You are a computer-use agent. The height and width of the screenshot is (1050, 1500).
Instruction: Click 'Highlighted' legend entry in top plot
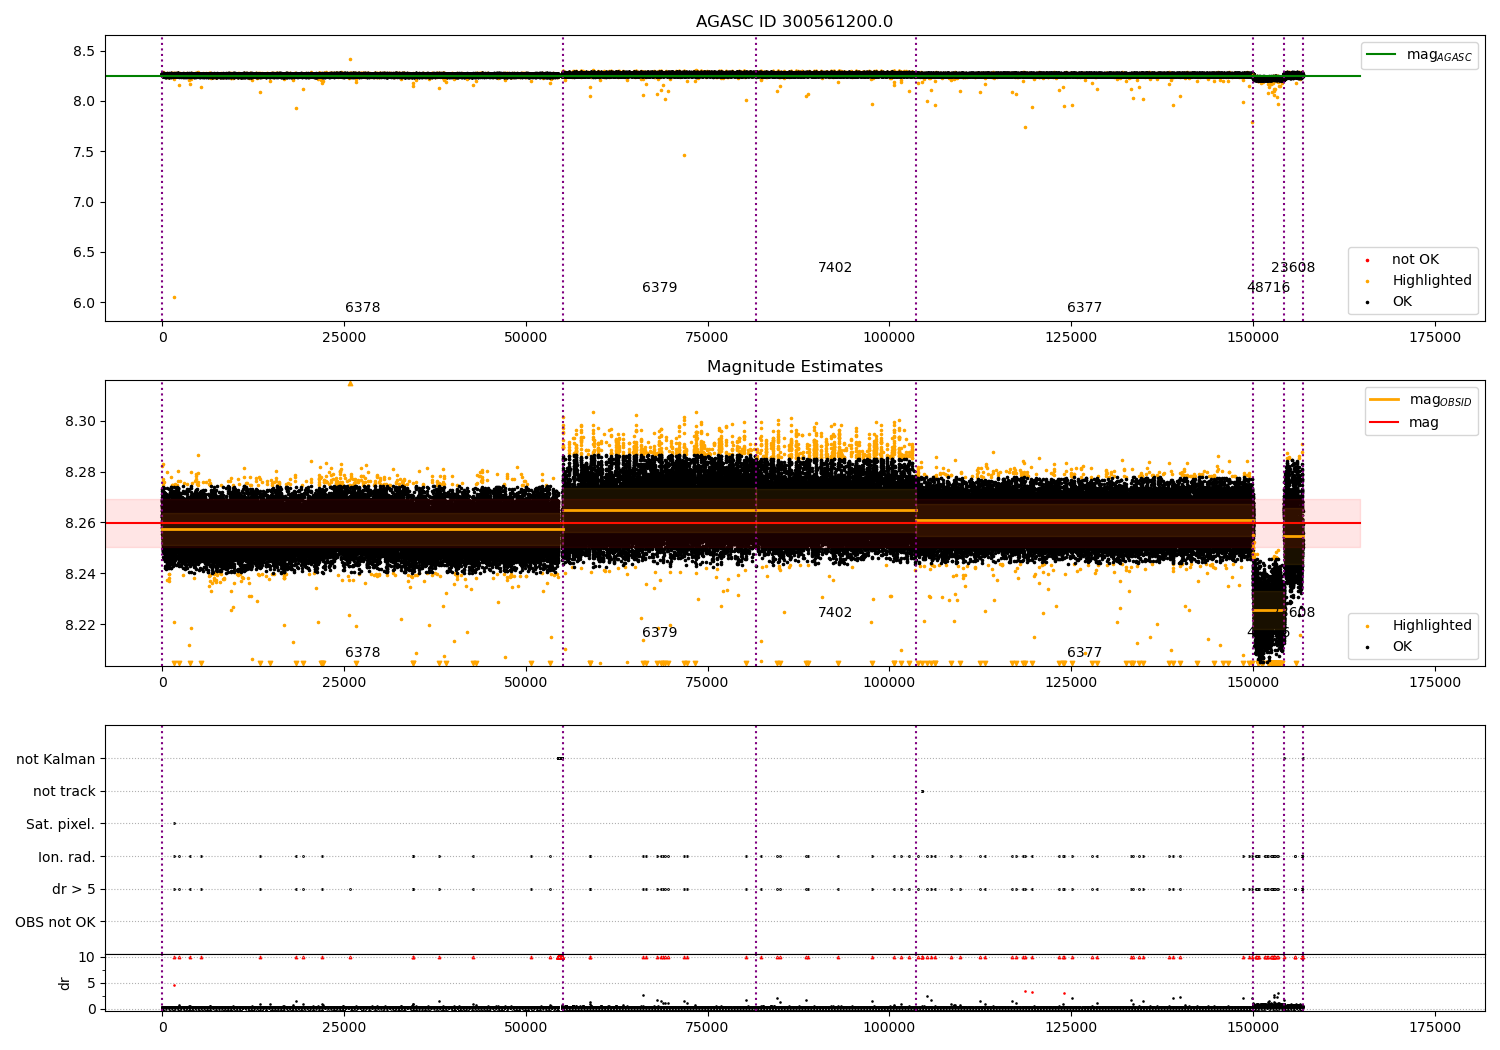[1432, 281]
